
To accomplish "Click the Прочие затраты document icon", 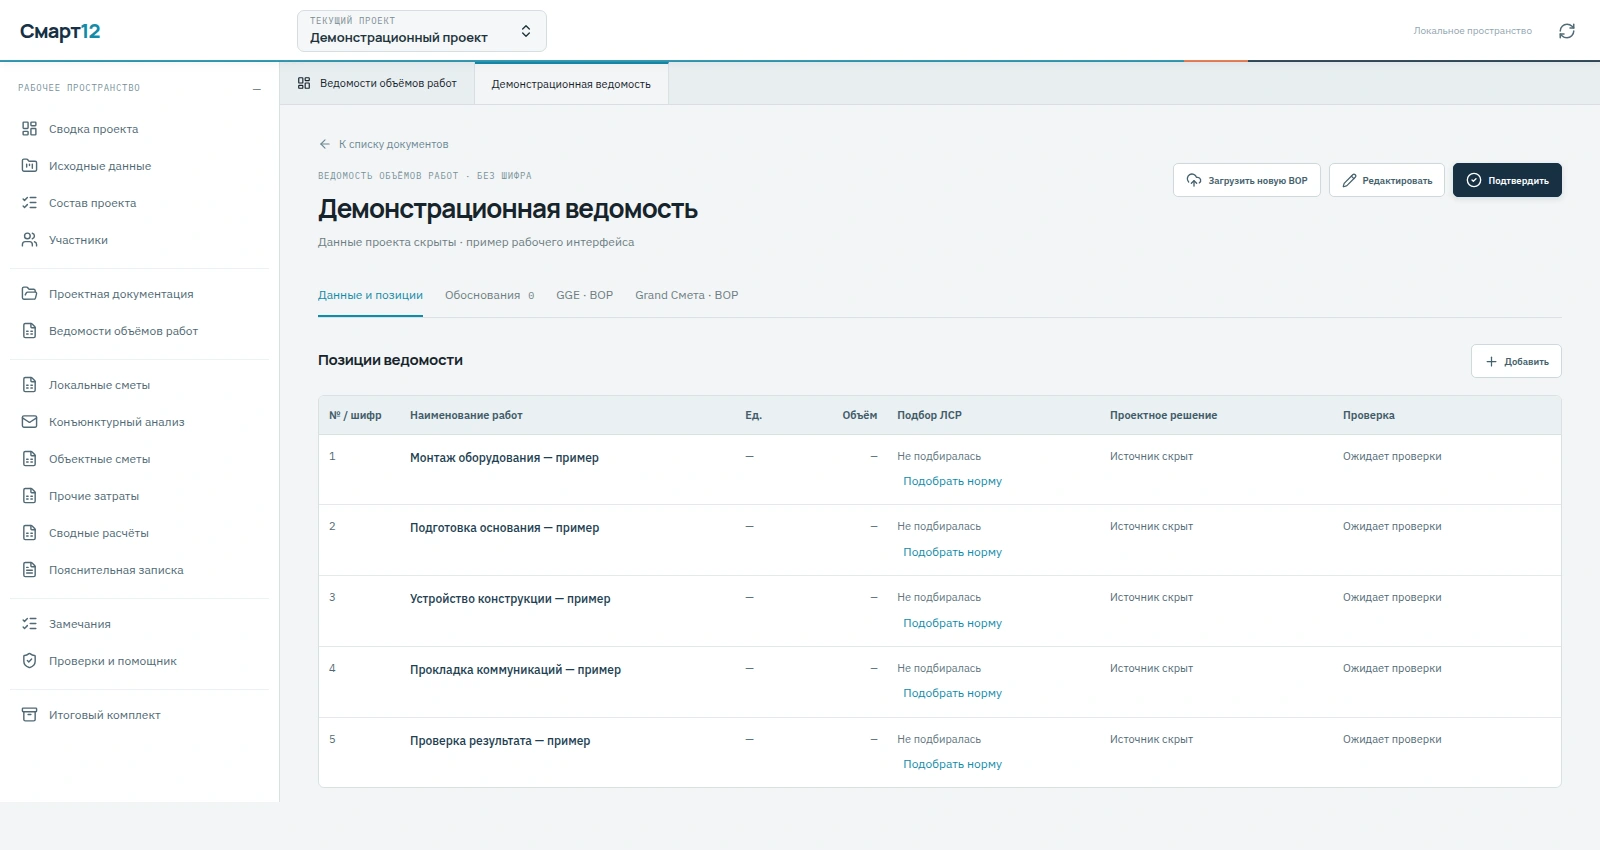I will pos(29,496).
